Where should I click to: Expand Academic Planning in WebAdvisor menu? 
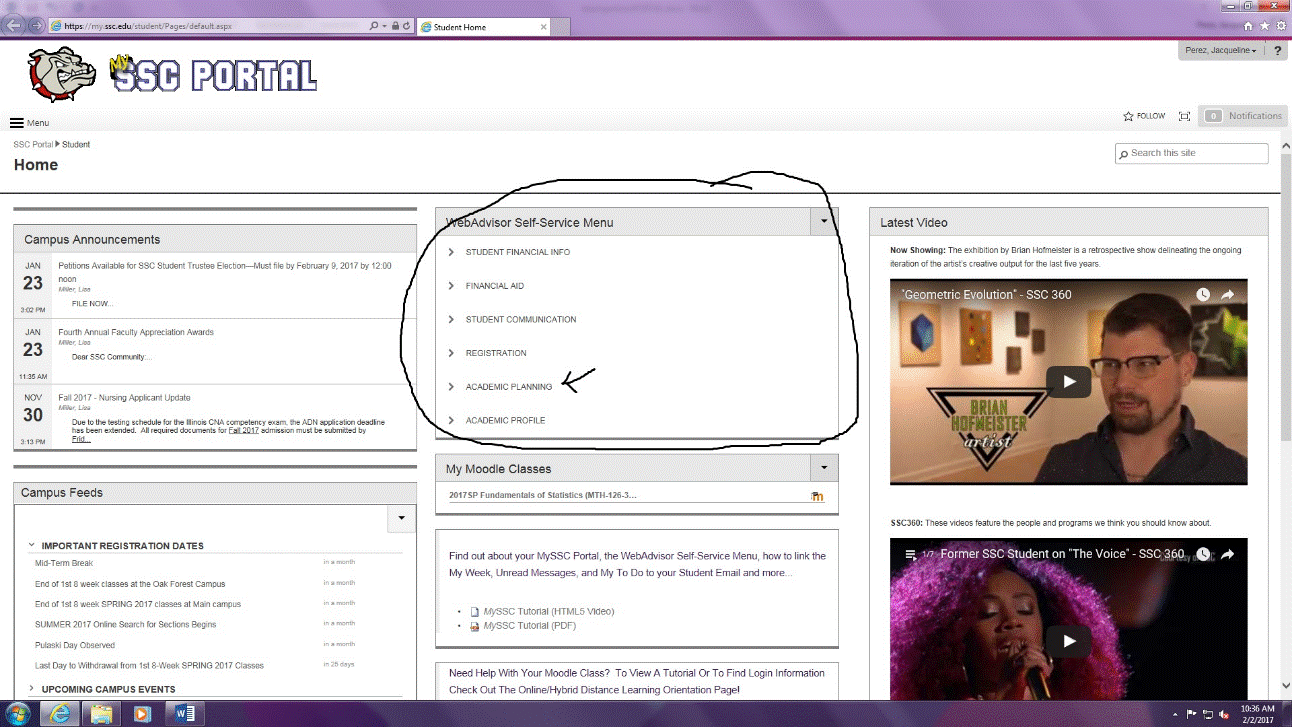508,387
